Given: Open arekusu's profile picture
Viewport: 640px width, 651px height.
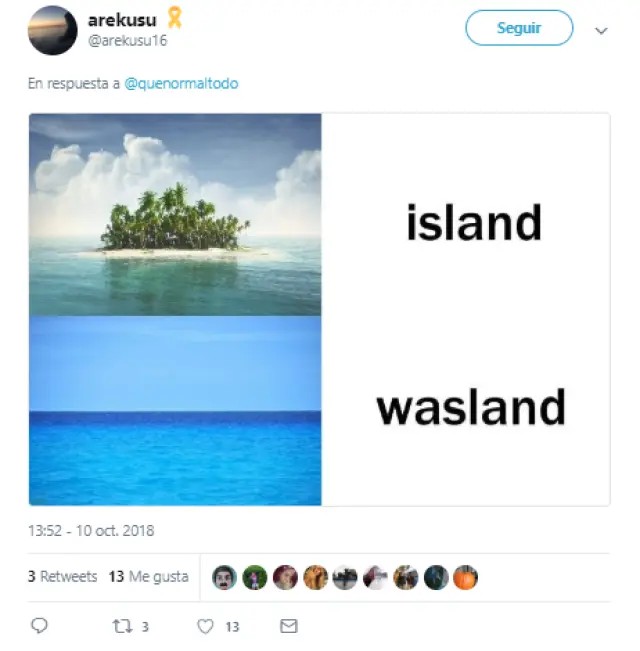Looking at the screenshot, I should [x=53, y=30].
